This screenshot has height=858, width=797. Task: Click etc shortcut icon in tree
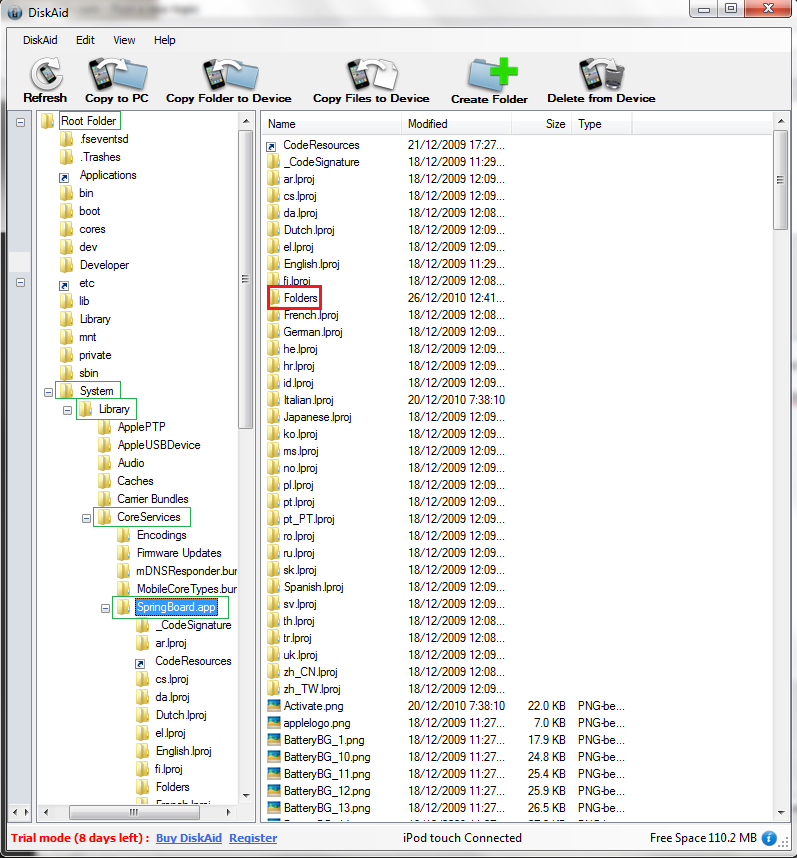[x=64, y=285]
